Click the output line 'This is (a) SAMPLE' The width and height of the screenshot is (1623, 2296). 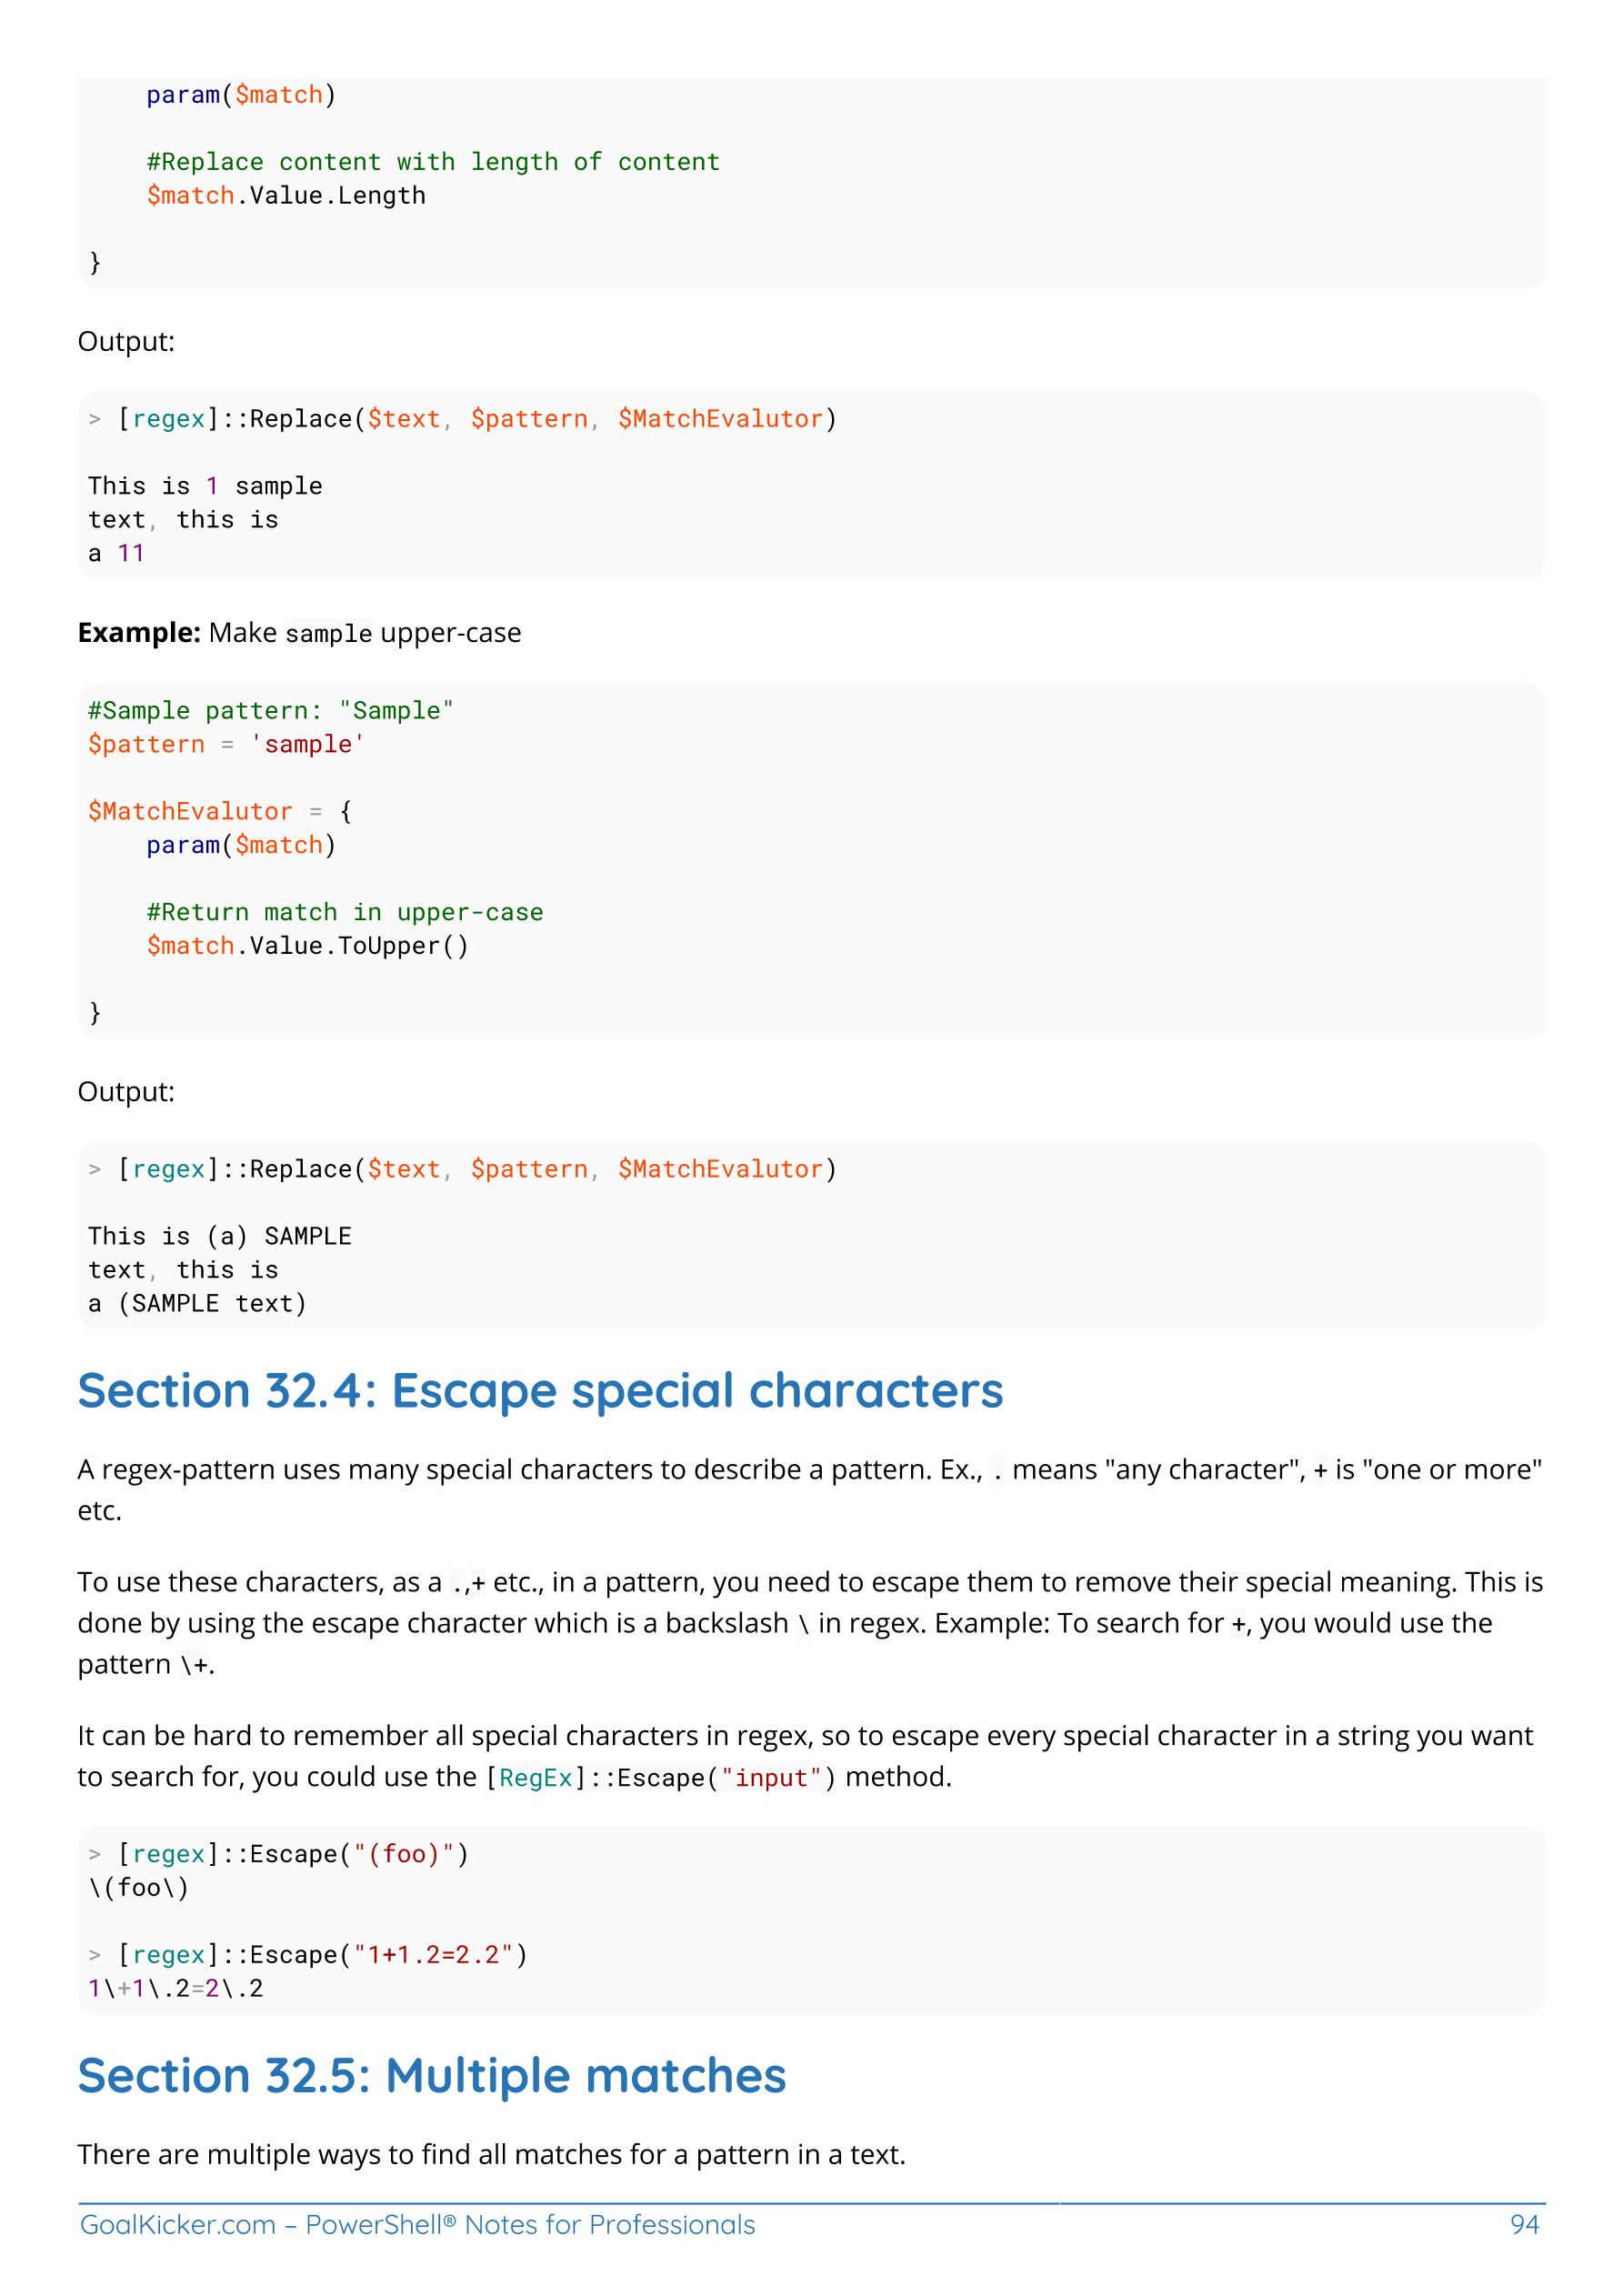(220, 1236)
